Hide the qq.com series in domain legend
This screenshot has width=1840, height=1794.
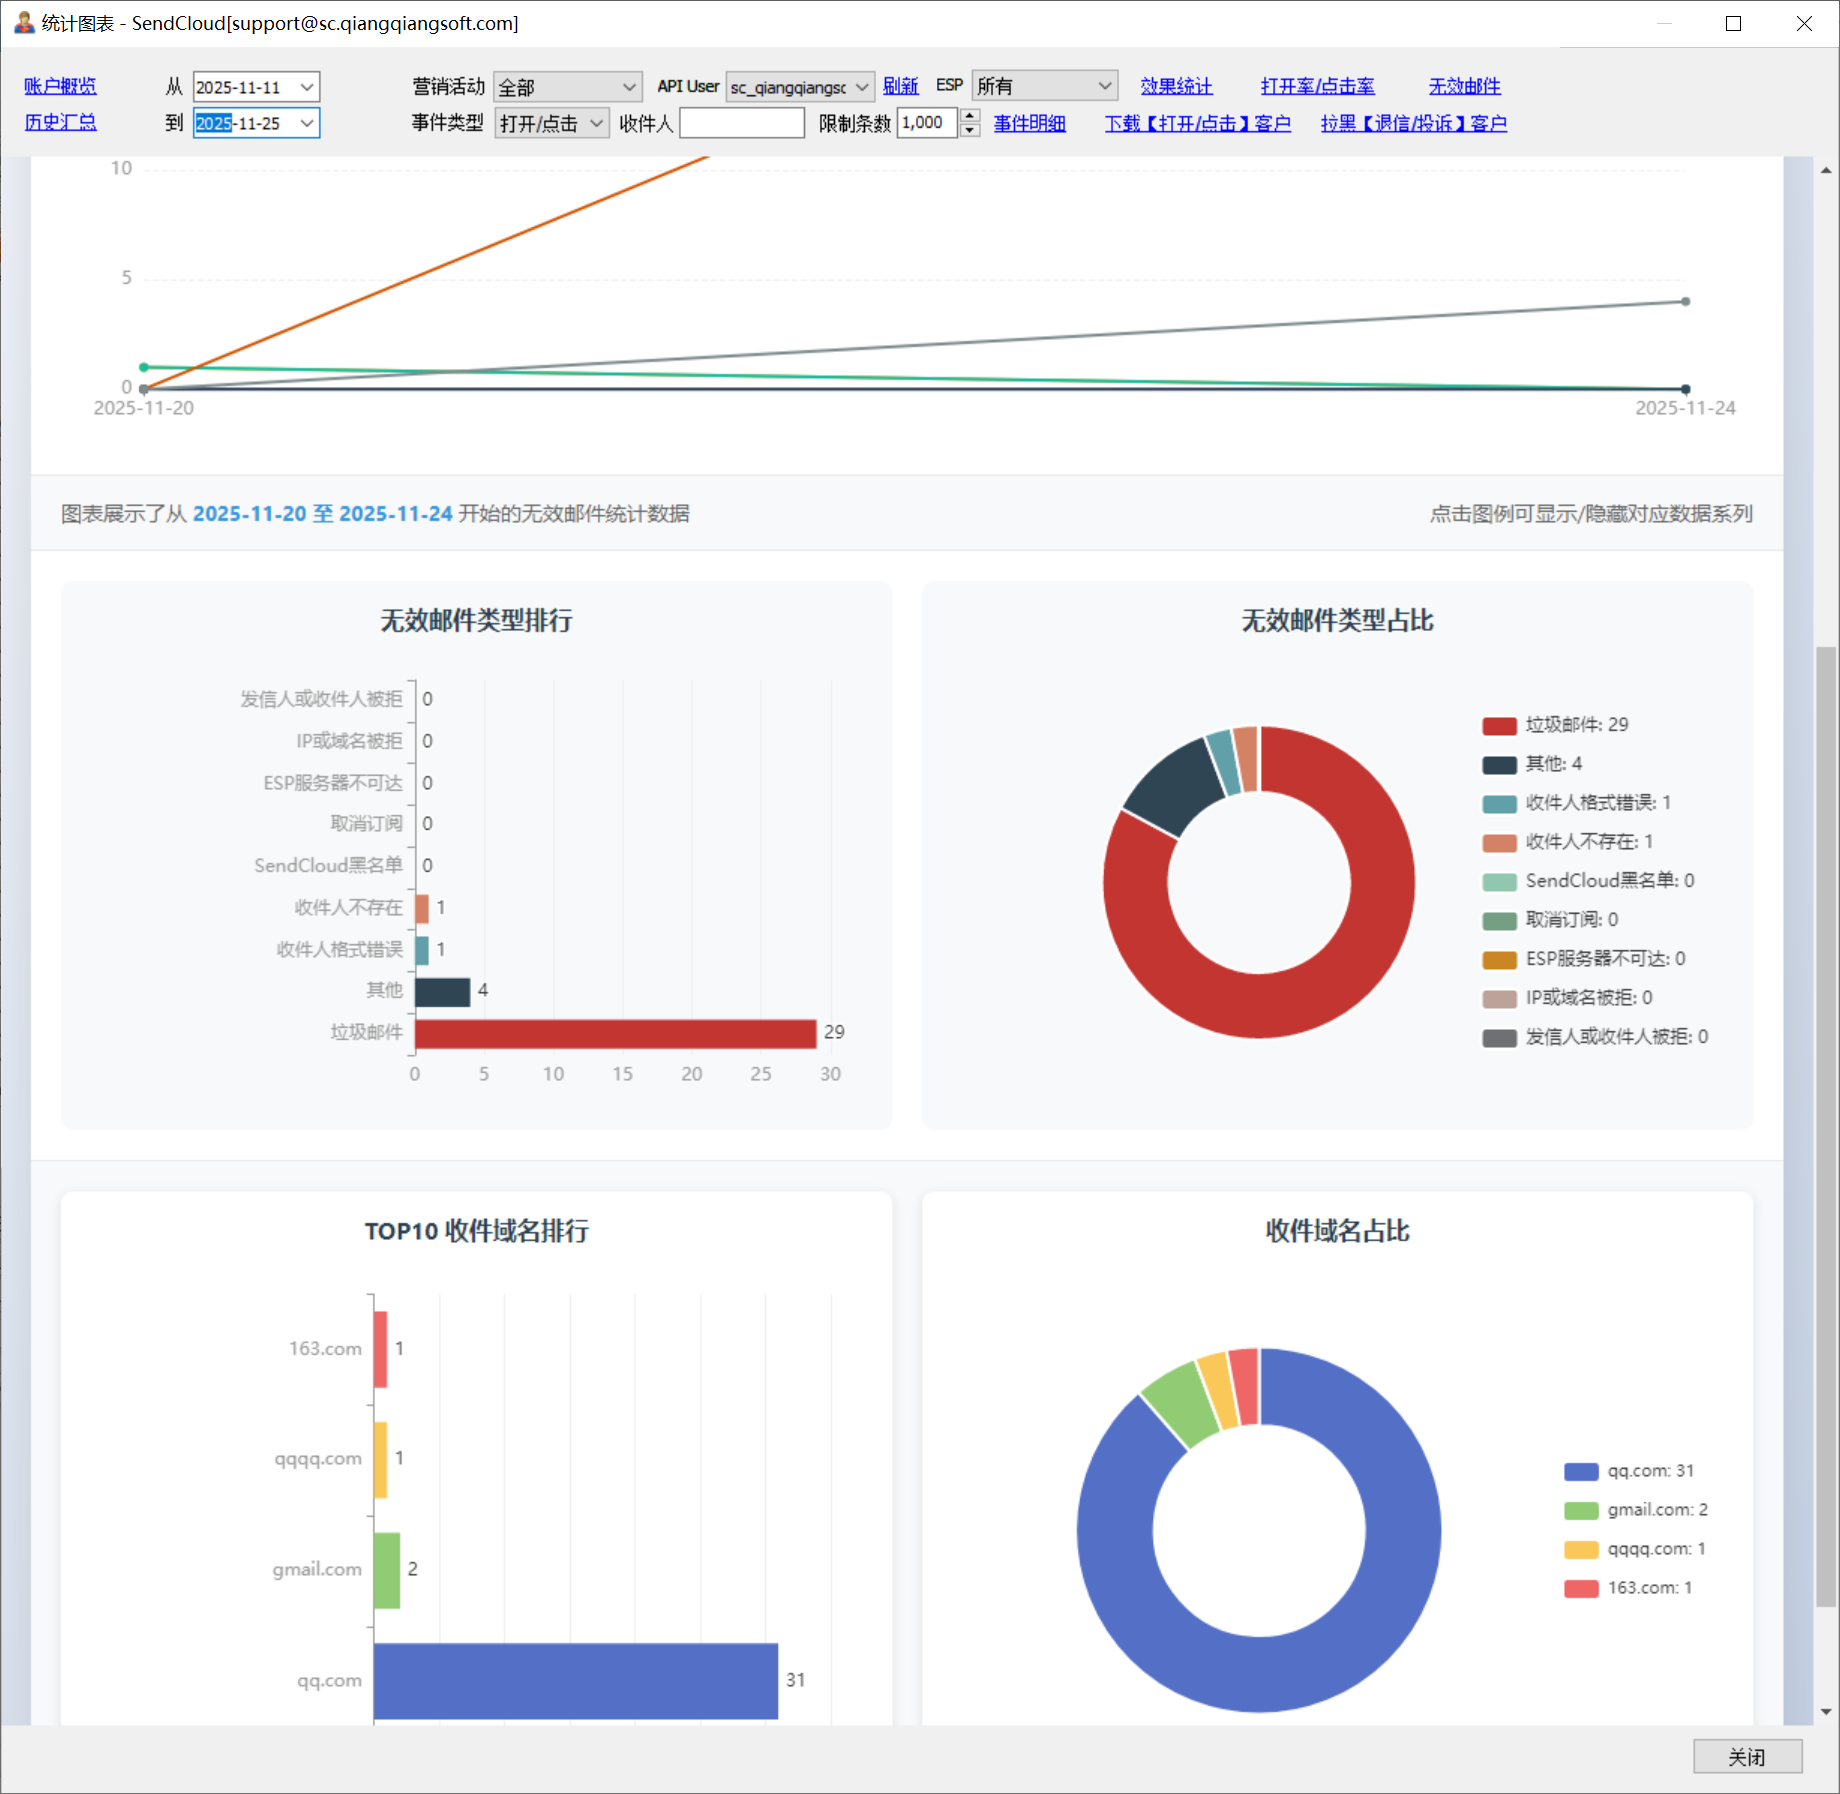coord(1629,1471)
